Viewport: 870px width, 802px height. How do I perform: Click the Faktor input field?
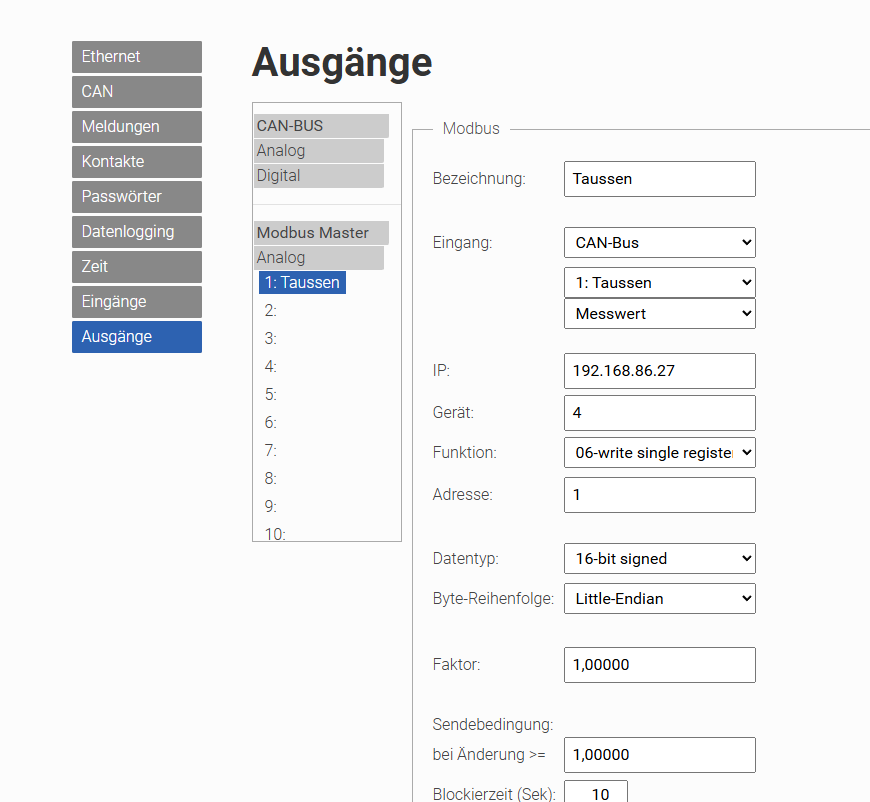(659, 665)
